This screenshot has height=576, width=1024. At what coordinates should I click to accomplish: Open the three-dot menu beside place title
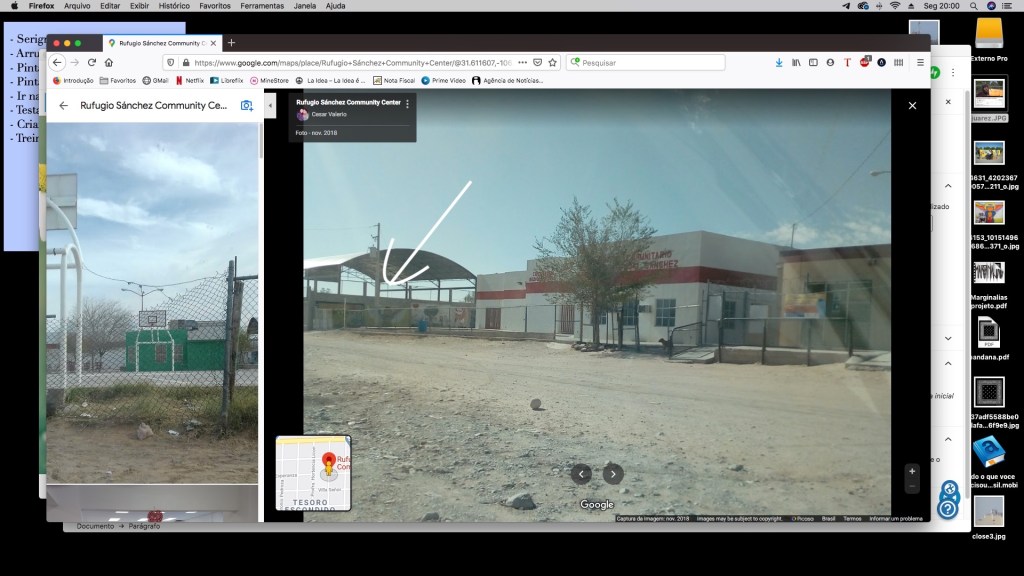tap(407, 103)
